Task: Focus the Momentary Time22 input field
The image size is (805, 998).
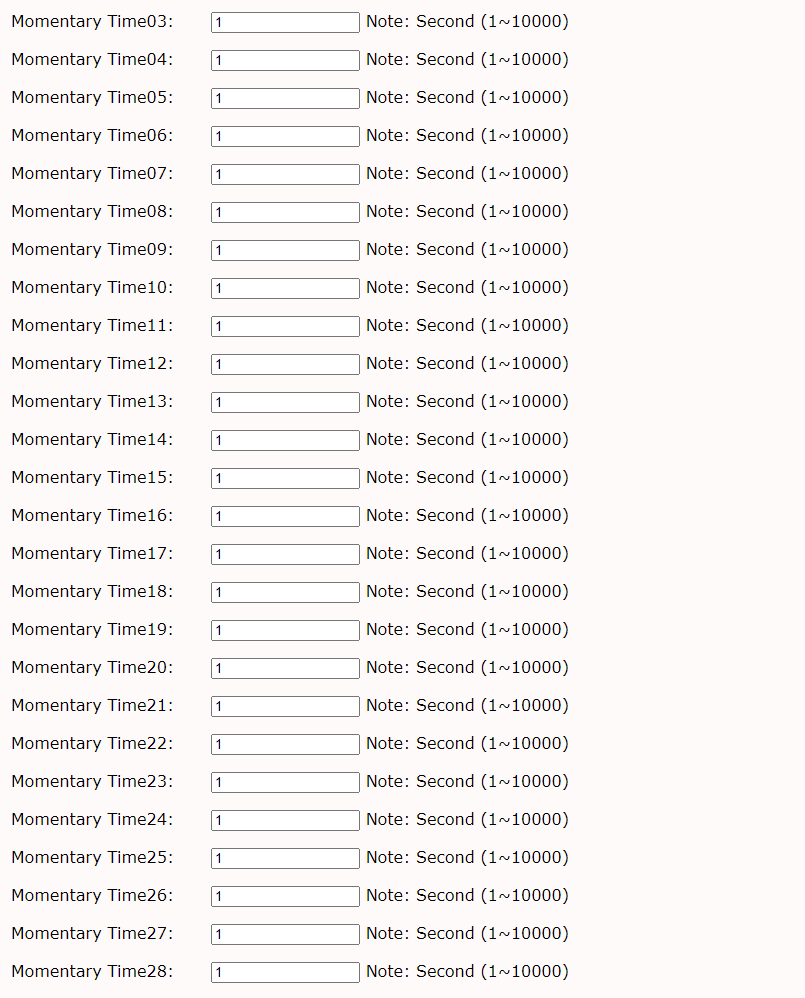Action: pos(285,744)
